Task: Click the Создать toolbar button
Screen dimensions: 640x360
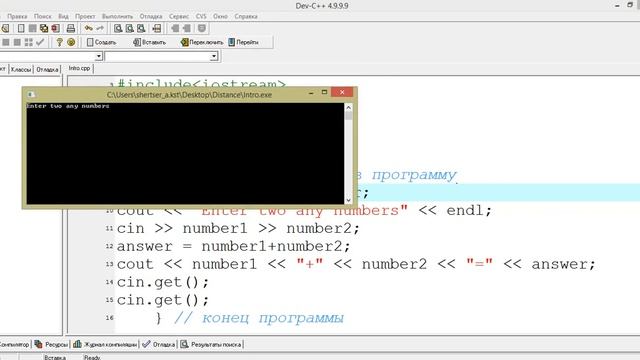Action: tap(102, 42)
